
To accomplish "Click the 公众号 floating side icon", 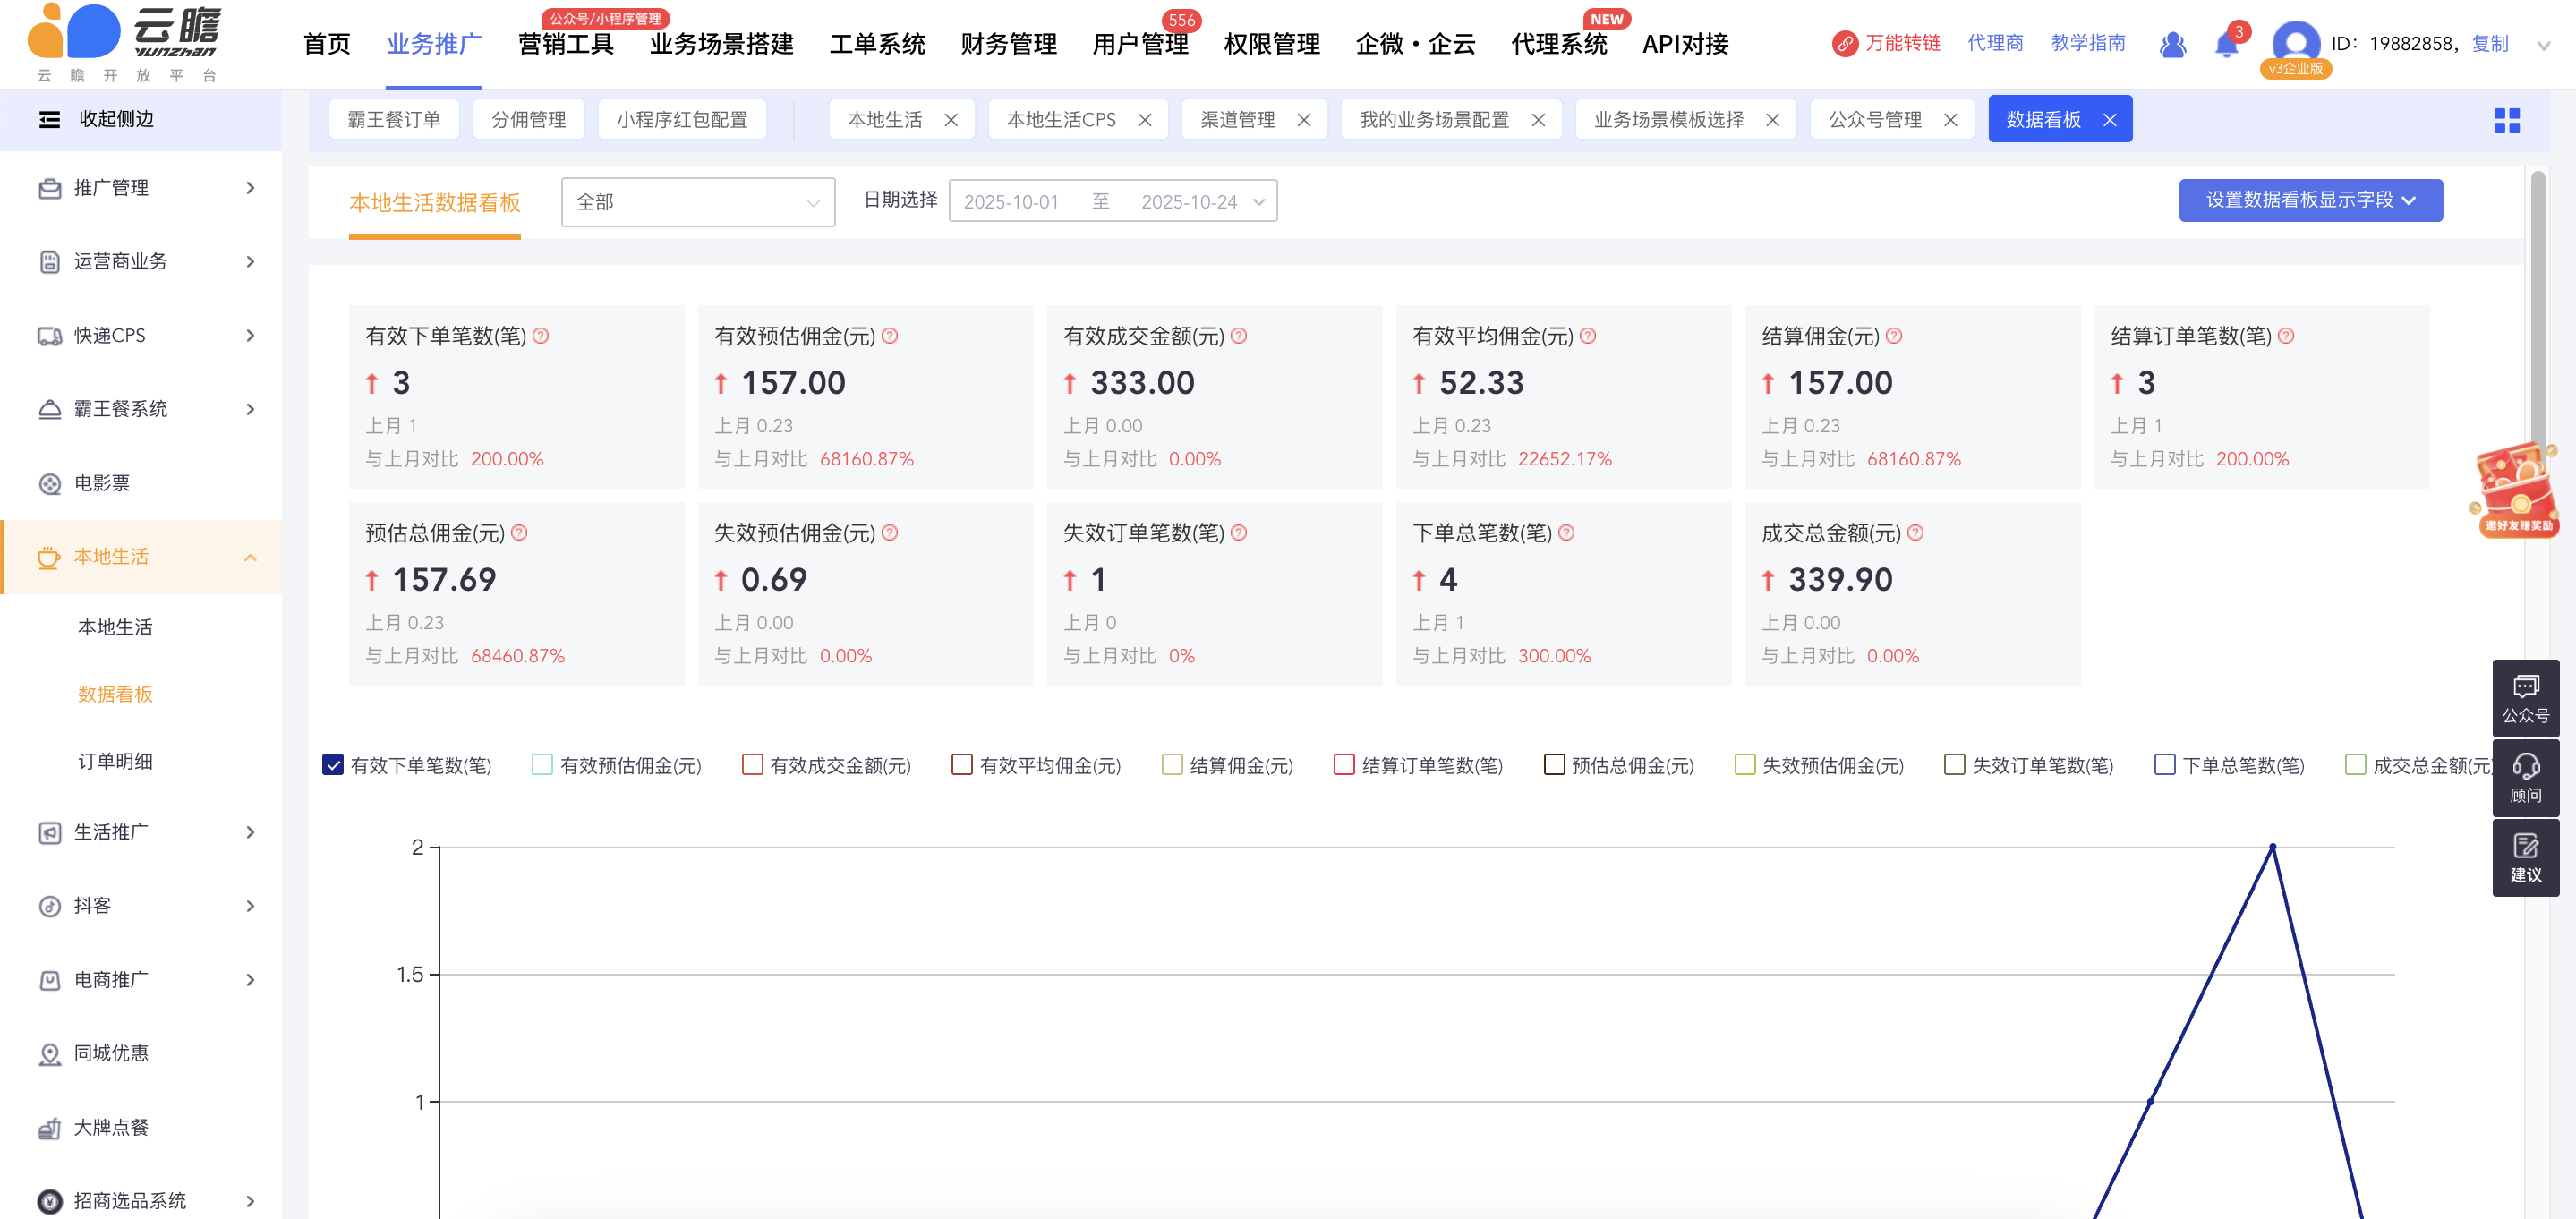I will pos(2525,698).
